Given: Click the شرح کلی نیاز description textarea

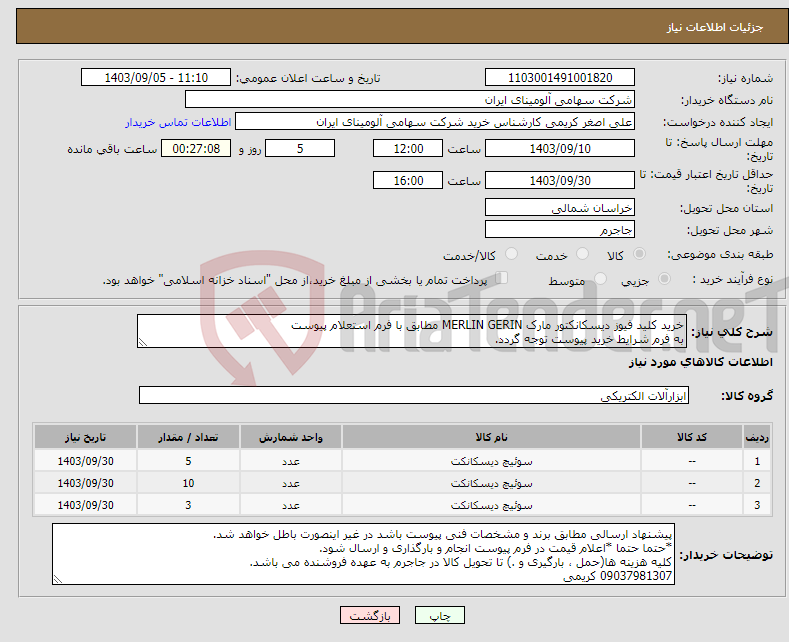Looking at the screenshot, I should (412, 331).
